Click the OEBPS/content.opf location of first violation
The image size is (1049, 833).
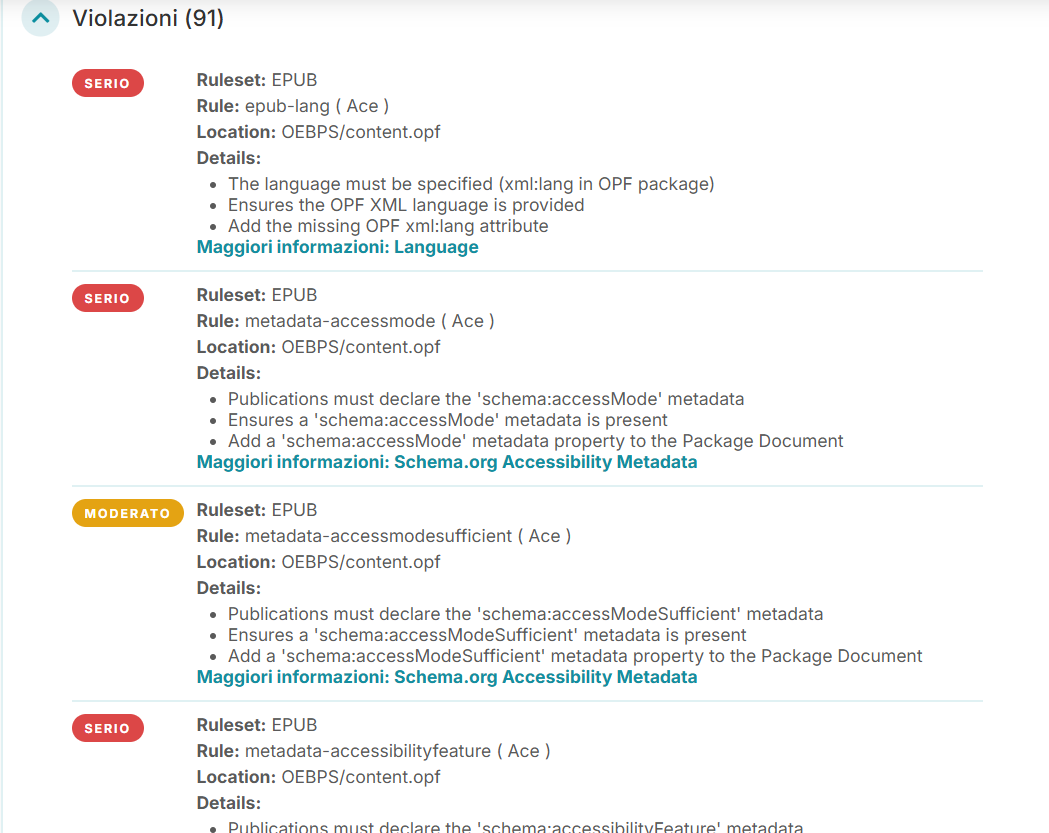coord(360,131)
